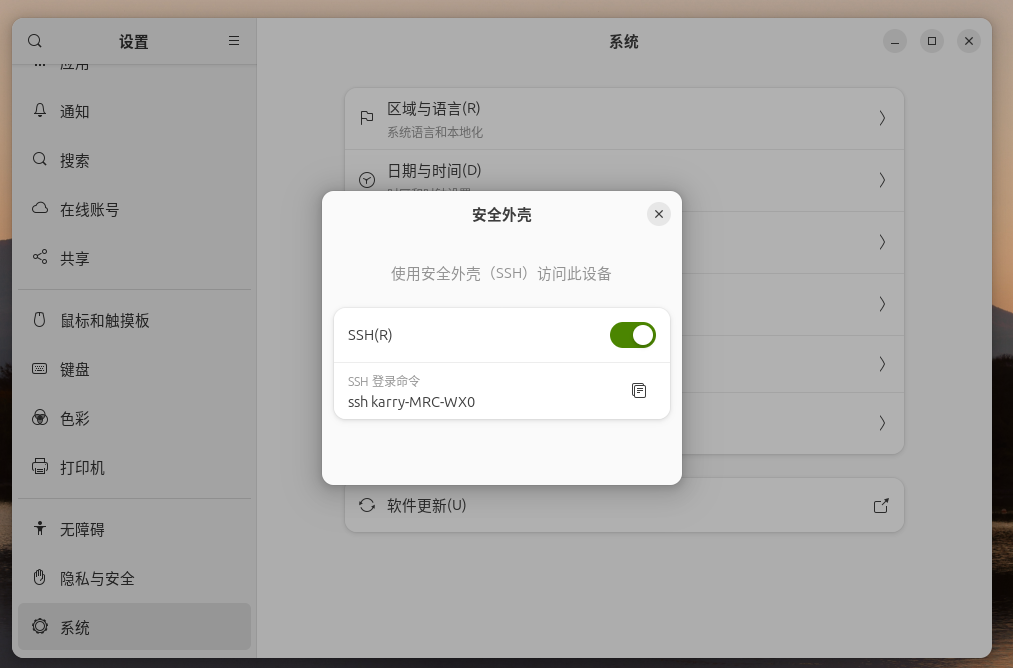Click the external link icon of 软件更新

tap(881, 506)
